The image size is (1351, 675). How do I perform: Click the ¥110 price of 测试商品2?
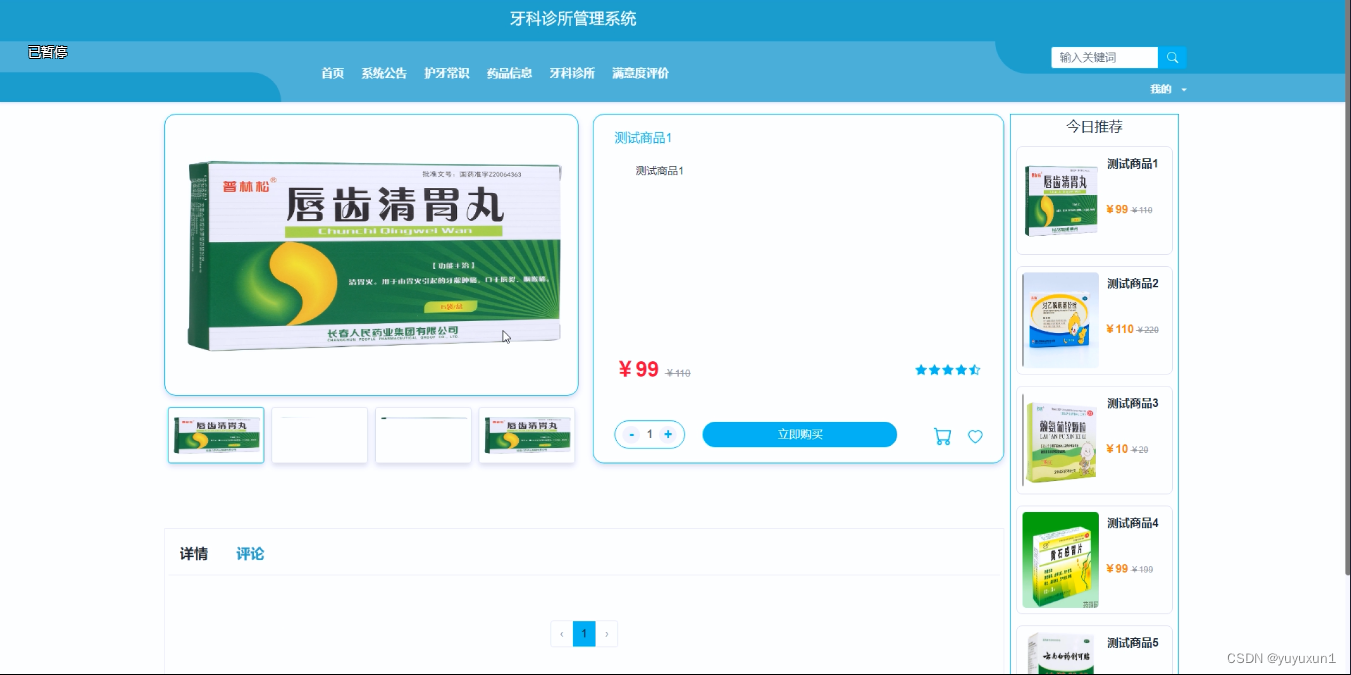[1120, 329]
